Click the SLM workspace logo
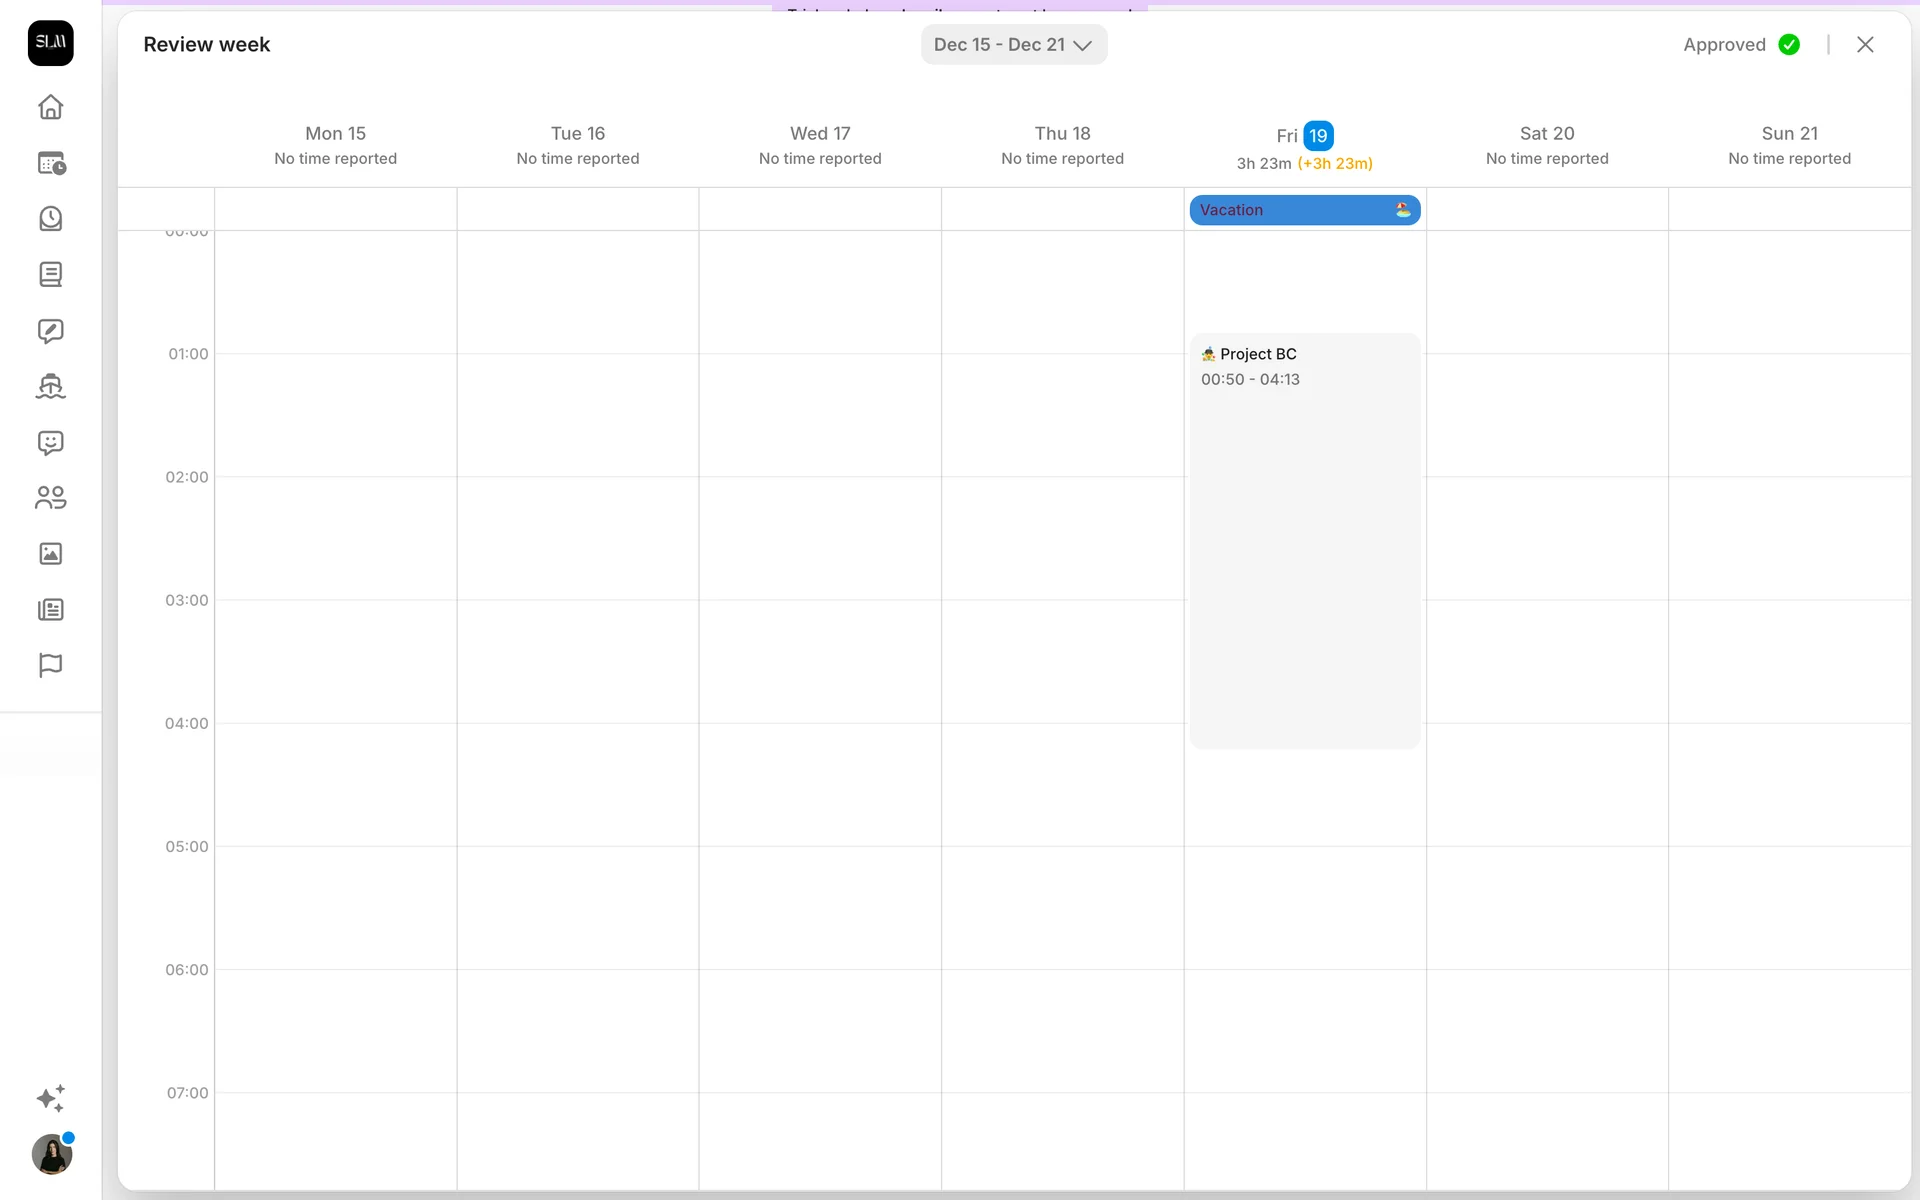 [51, 43]
